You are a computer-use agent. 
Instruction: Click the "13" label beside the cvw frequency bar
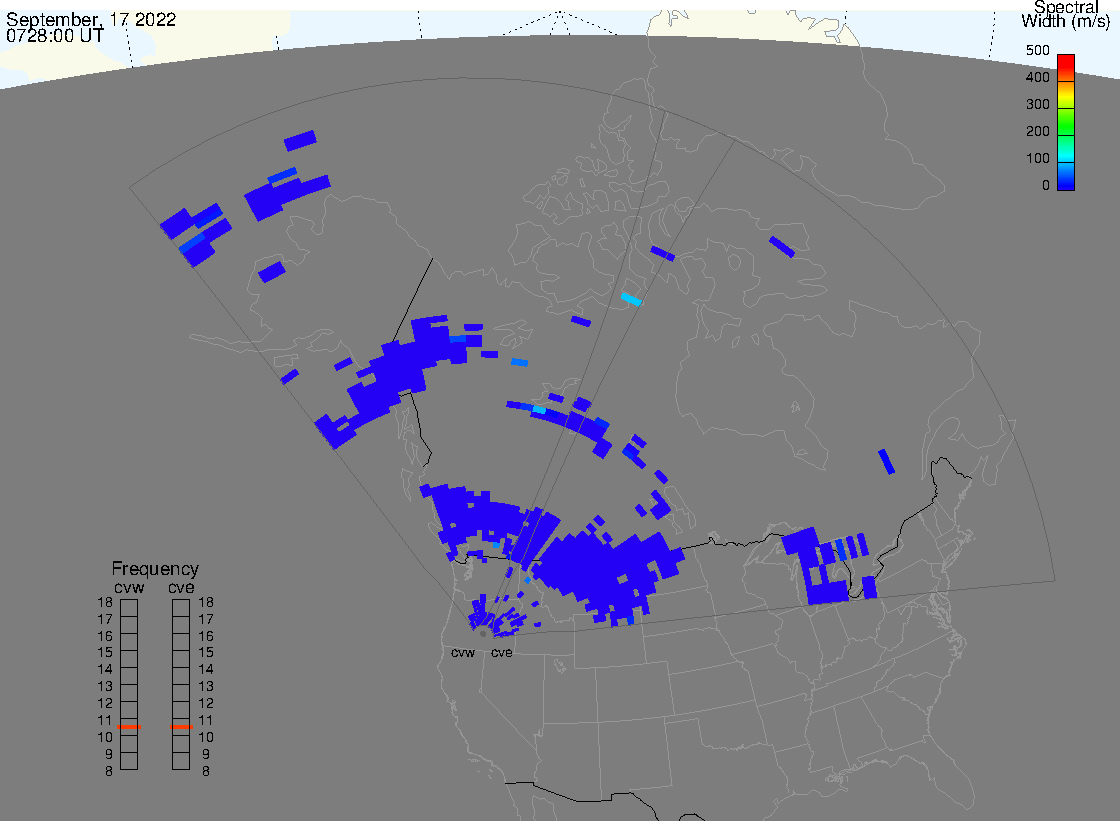coord(105,687)
